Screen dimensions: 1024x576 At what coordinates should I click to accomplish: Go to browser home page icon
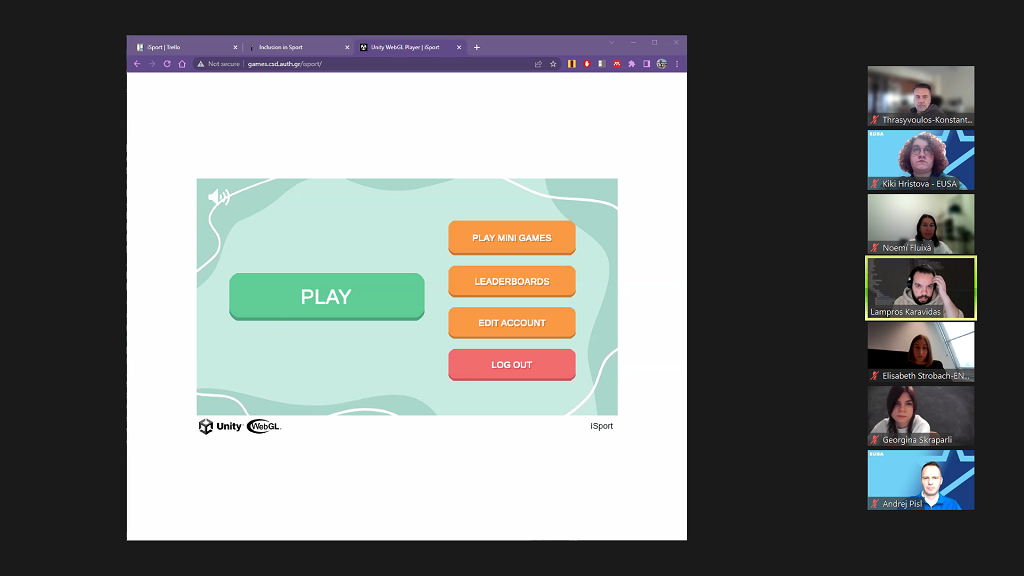click(182, 64)
